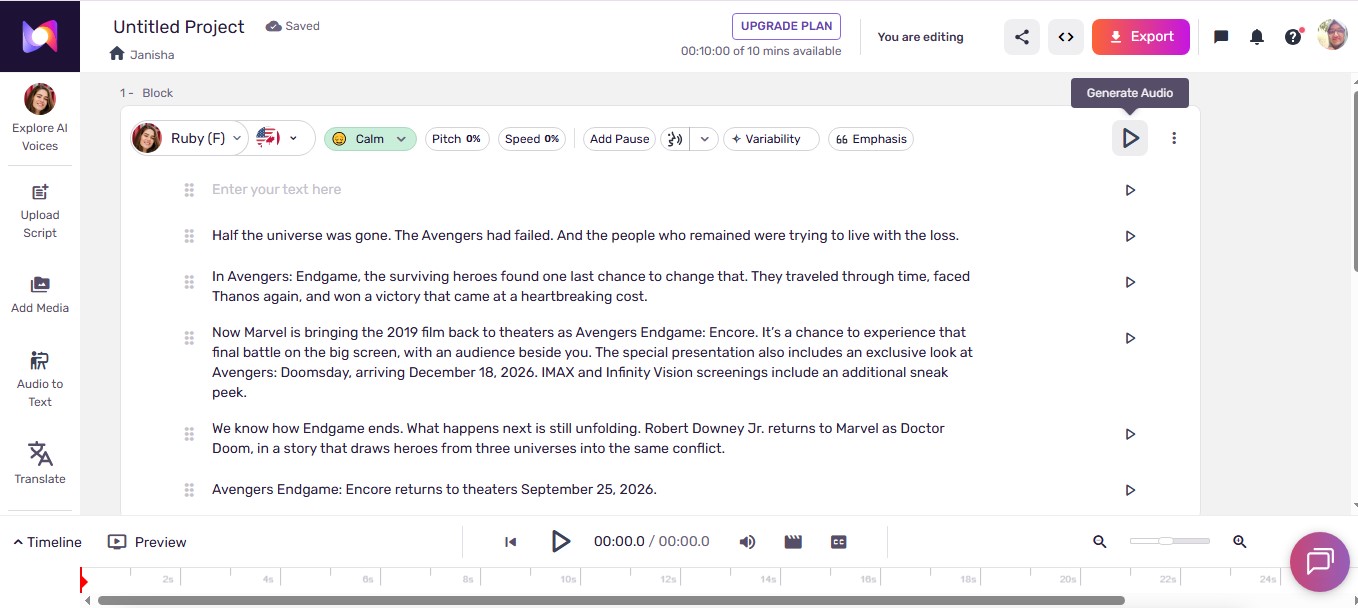Click drag handle beside 'Half the universe' line
1358x608 pixels.
coord(189,236)
